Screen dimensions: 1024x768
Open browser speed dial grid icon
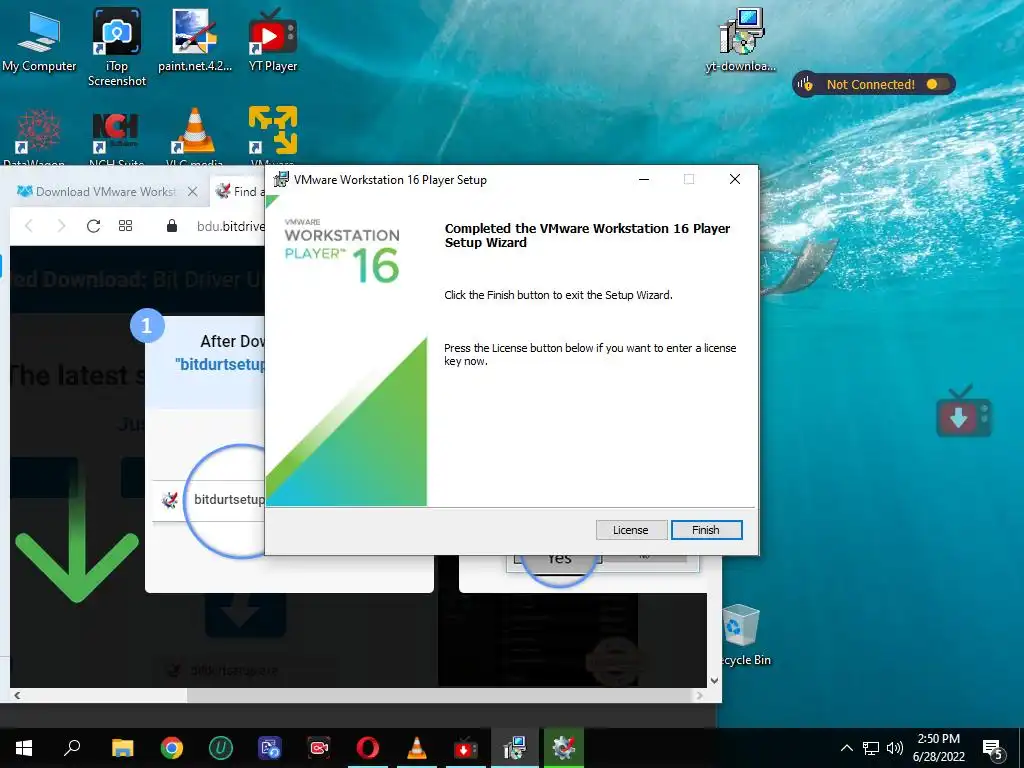125,226
